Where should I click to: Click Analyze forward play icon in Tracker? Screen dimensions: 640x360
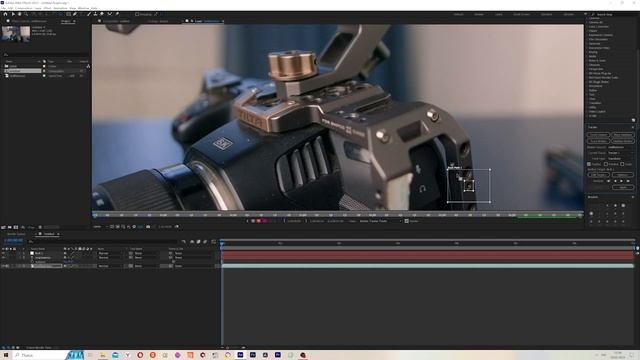[622, 181]
